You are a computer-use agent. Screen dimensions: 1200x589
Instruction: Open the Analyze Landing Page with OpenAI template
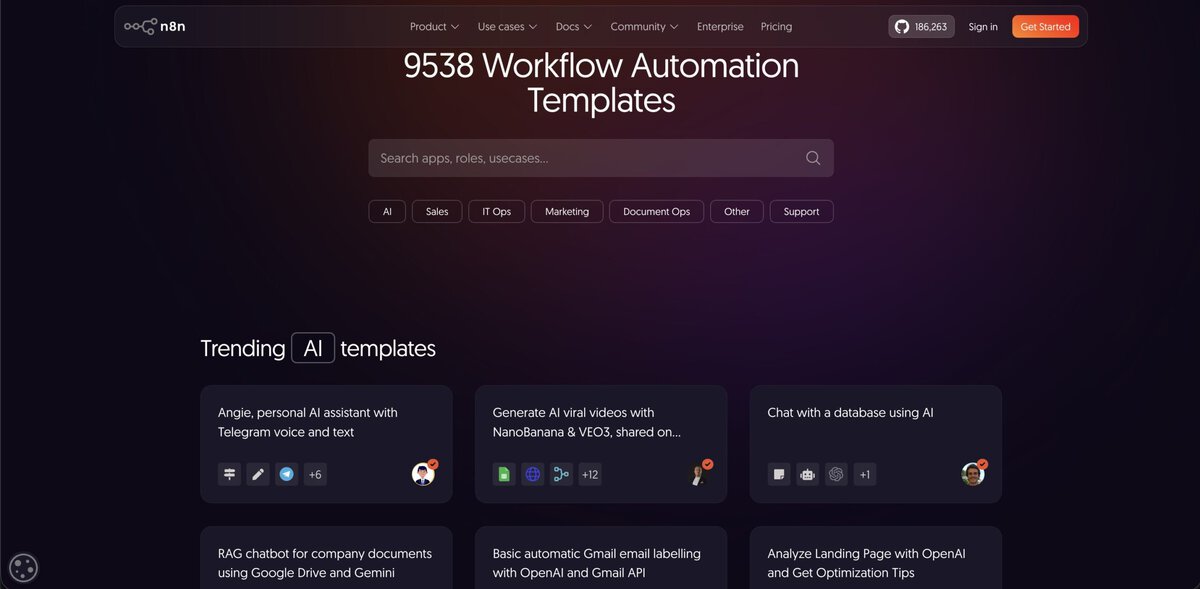pyautogui.click(x=875, y=558)
